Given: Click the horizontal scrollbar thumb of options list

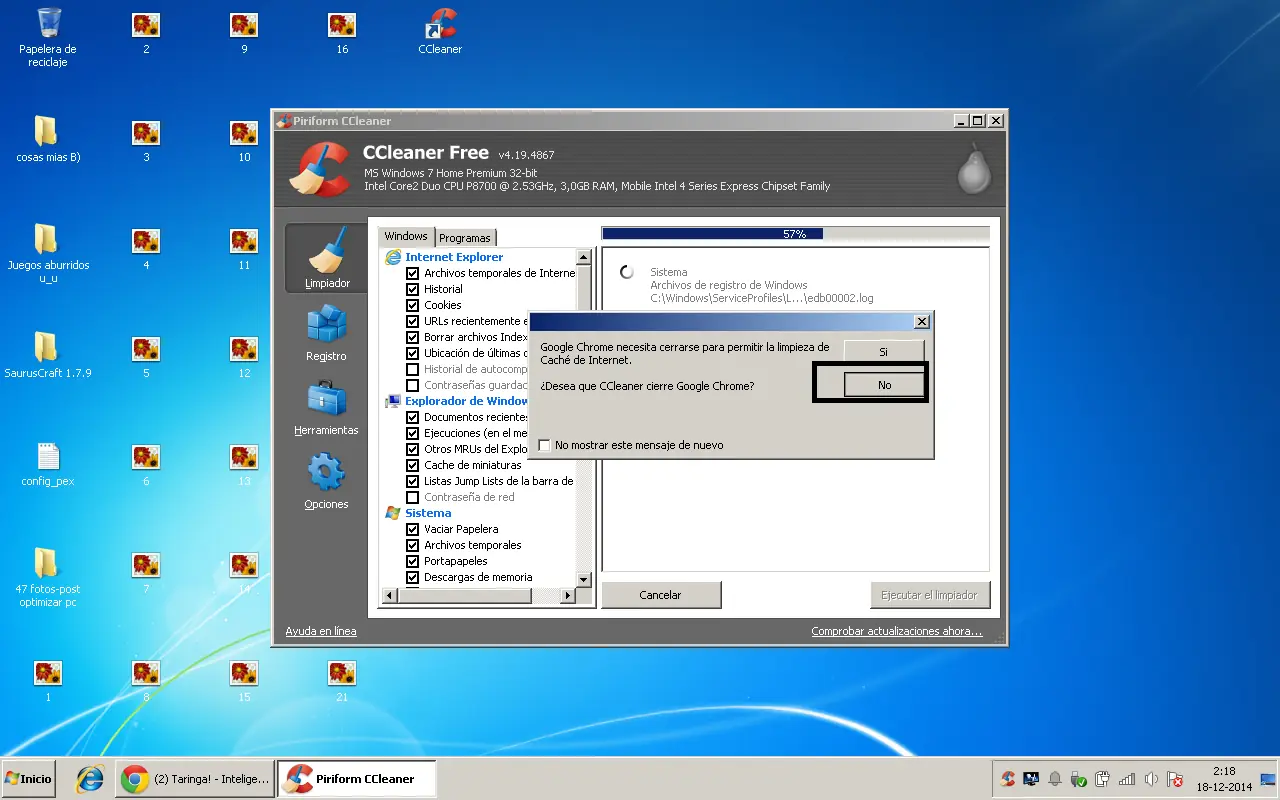Looking at the screenshot, I should (x=465, y=595).
